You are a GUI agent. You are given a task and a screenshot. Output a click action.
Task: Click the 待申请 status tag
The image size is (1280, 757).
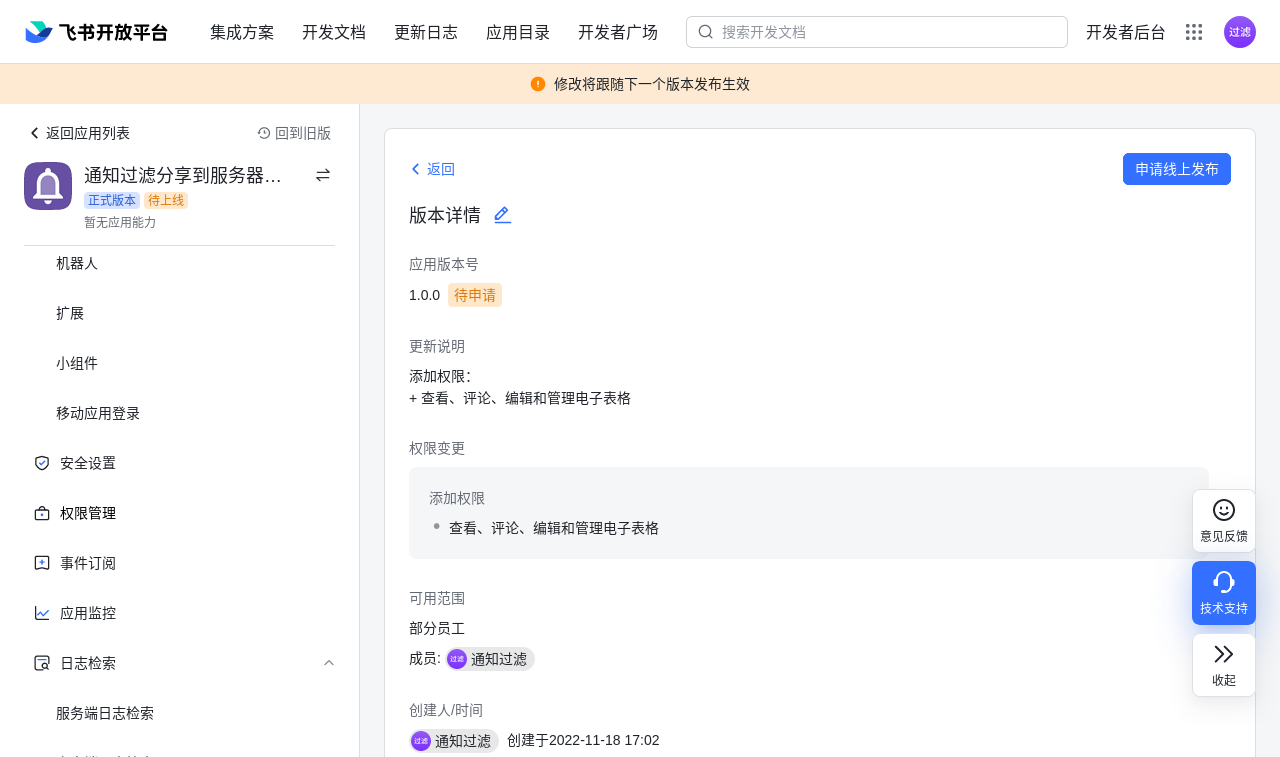(475, 295)
